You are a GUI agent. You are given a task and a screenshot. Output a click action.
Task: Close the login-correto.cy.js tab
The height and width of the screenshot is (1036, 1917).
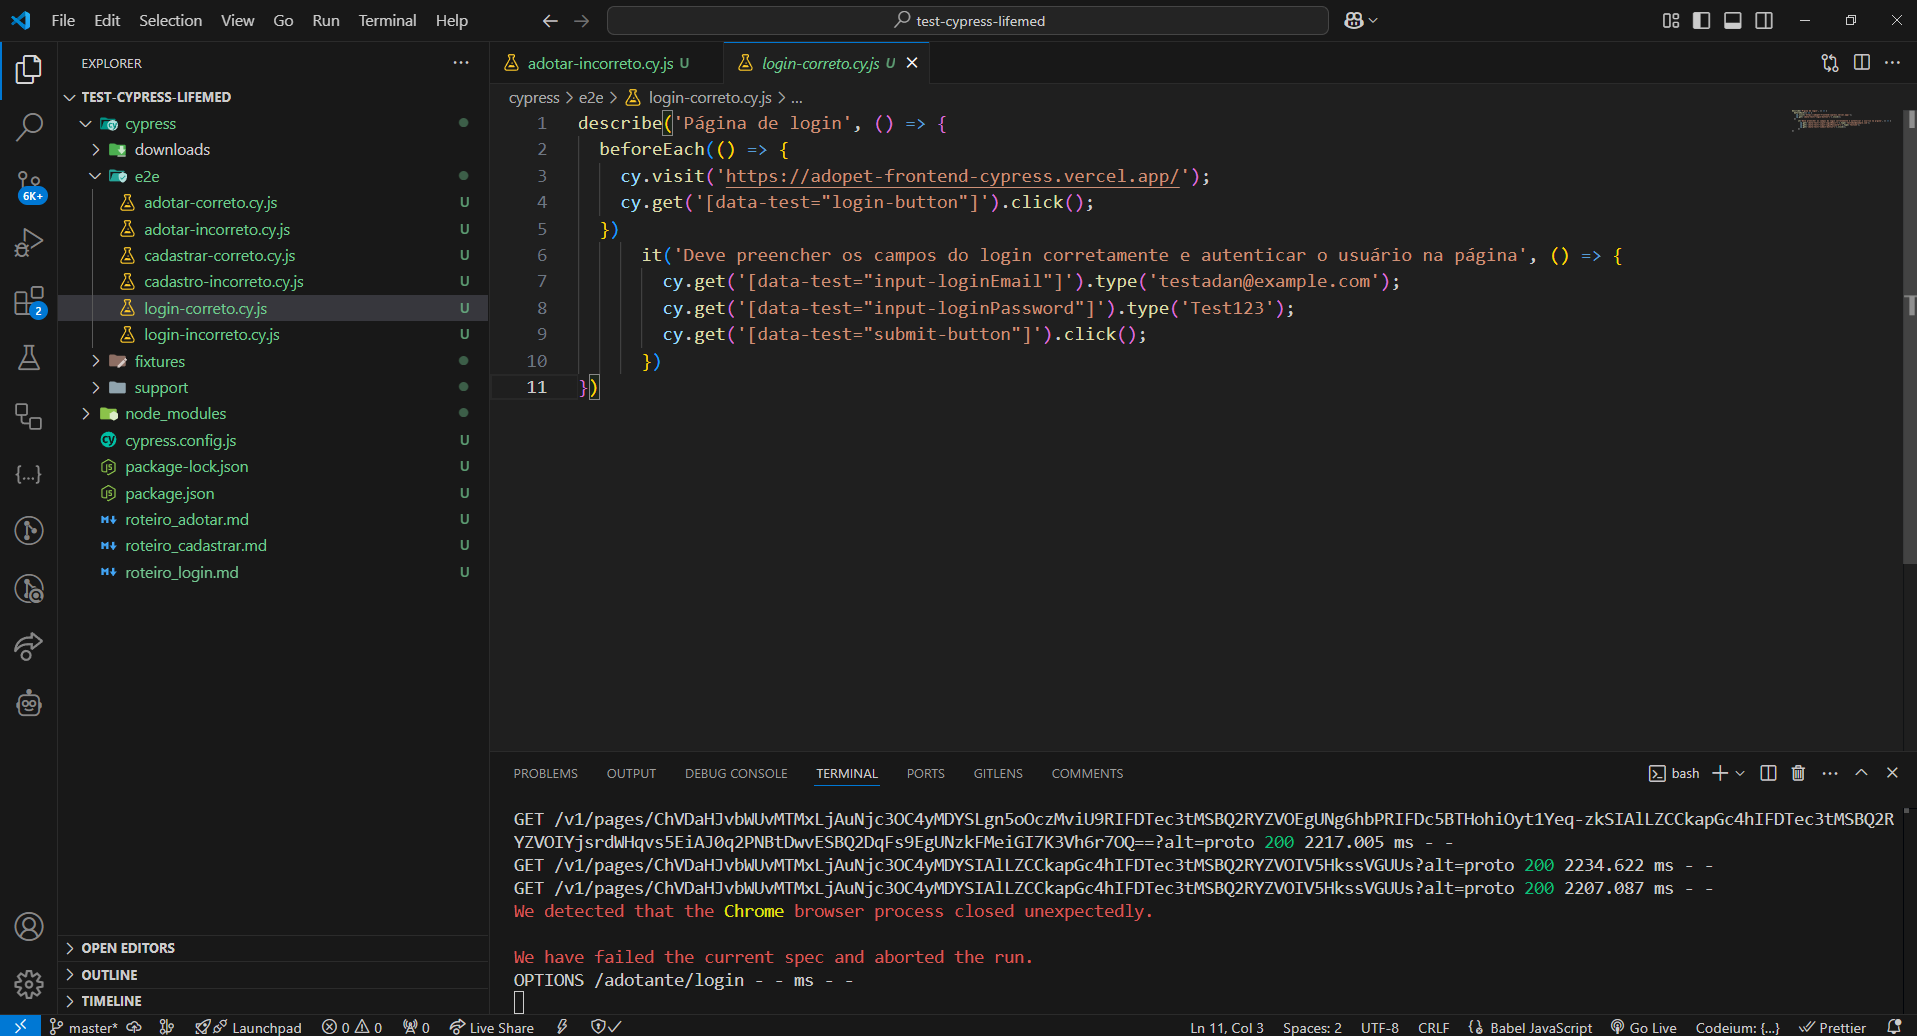pyautogui.click(x=912, y=62)
